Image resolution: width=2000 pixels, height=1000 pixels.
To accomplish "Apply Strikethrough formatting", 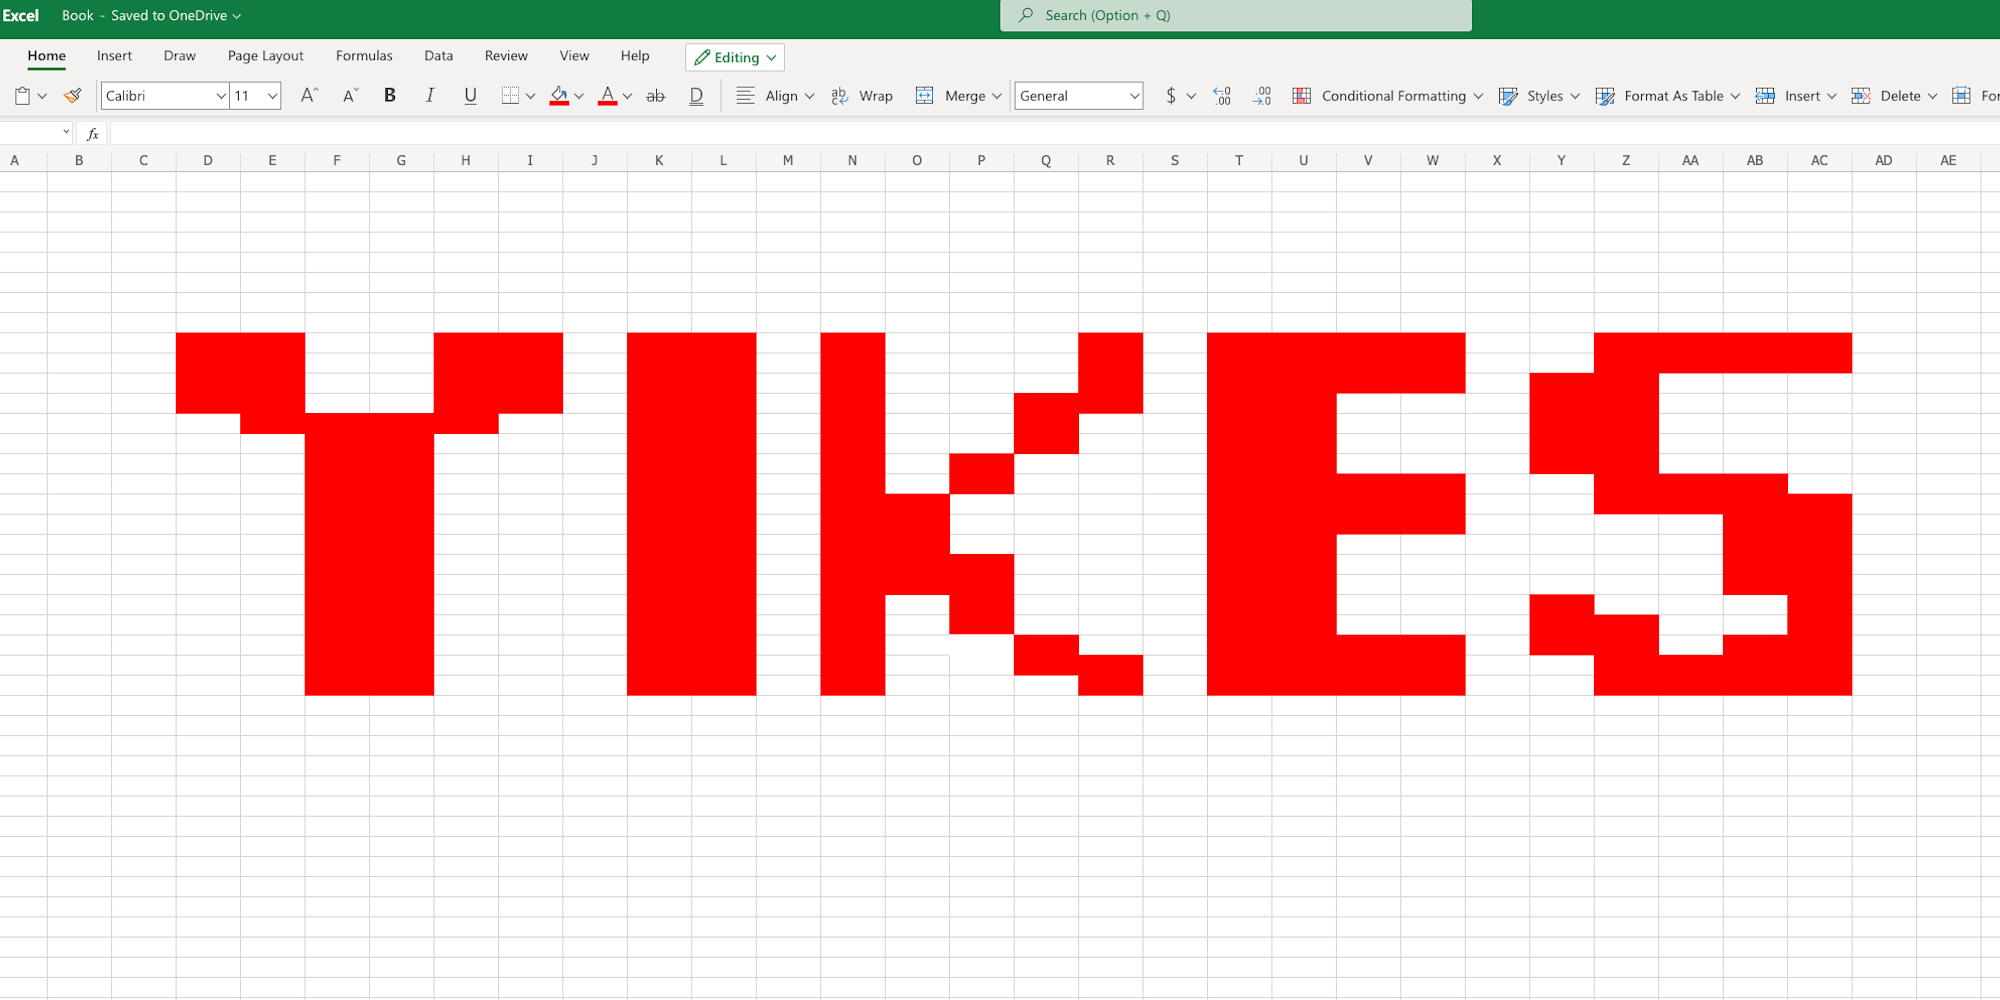I will coord(655,95).
